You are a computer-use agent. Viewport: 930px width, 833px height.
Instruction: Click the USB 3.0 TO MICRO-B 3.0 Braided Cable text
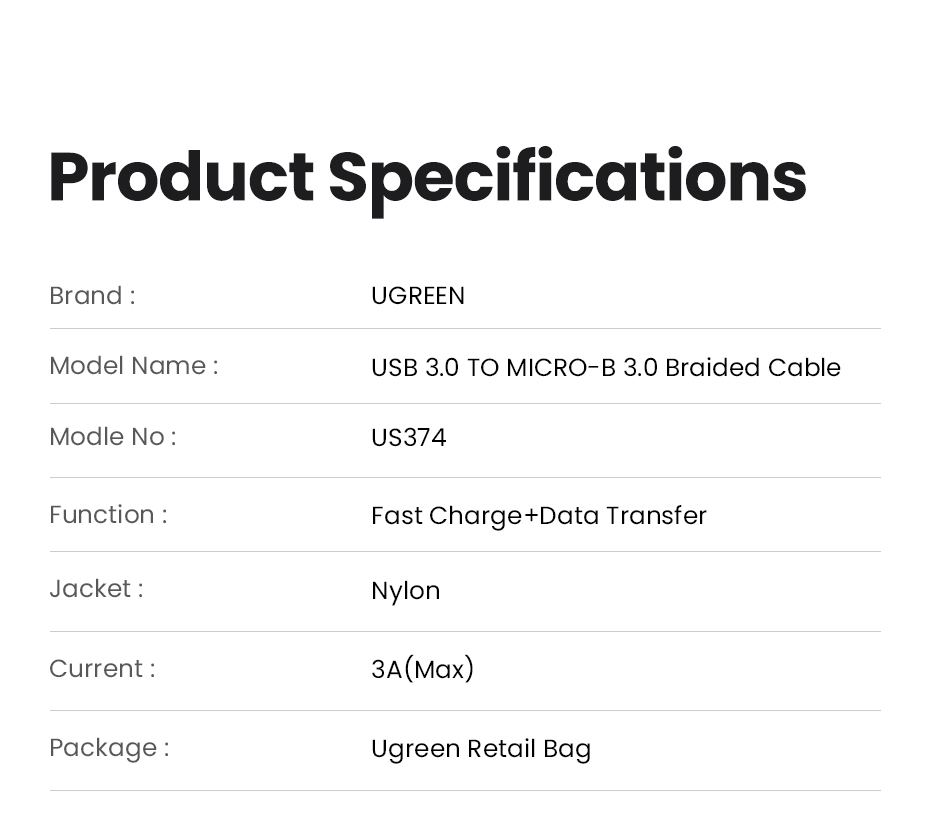pyautogui.click(x=606, y=368)
